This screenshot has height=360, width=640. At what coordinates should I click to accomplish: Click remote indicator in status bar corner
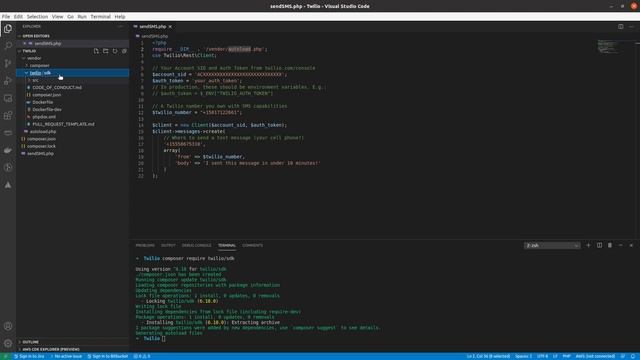[x=5, y=356]
